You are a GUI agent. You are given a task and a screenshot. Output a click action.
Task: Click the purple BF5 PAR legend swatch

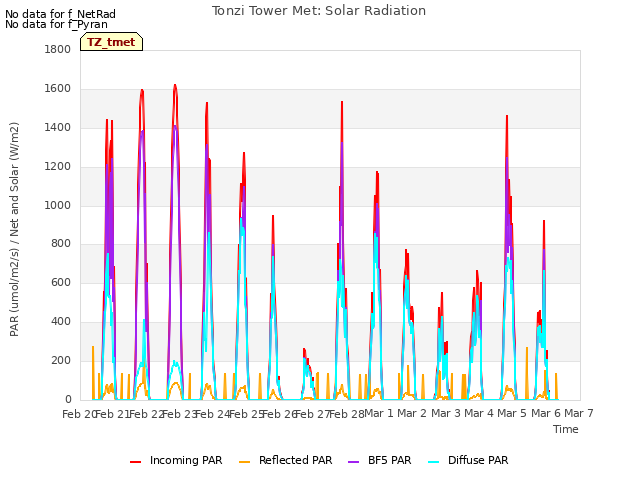coord(353,461)
